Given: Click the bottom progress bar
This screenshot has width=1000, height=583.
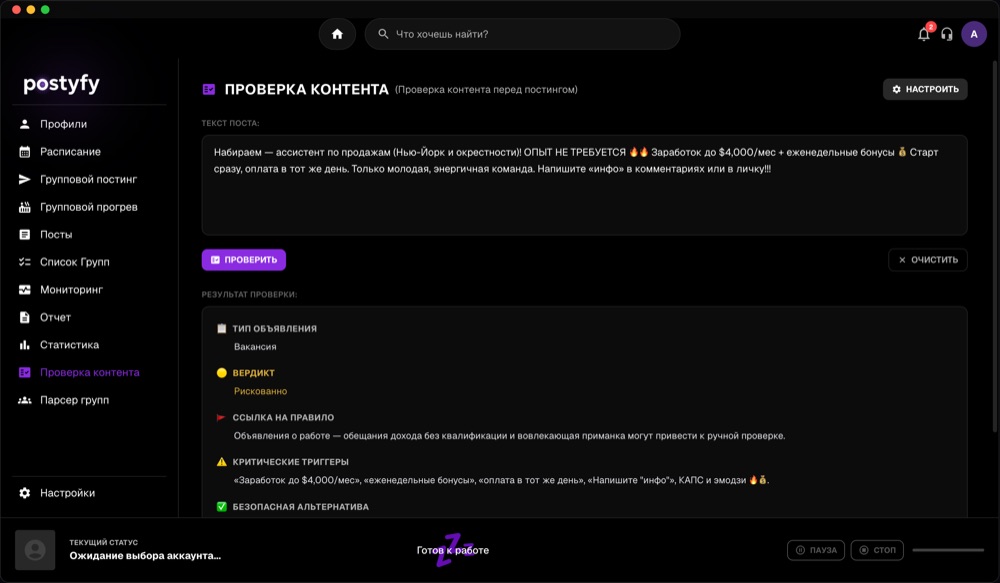Looking at the screenshot, I should coord(948,550).
